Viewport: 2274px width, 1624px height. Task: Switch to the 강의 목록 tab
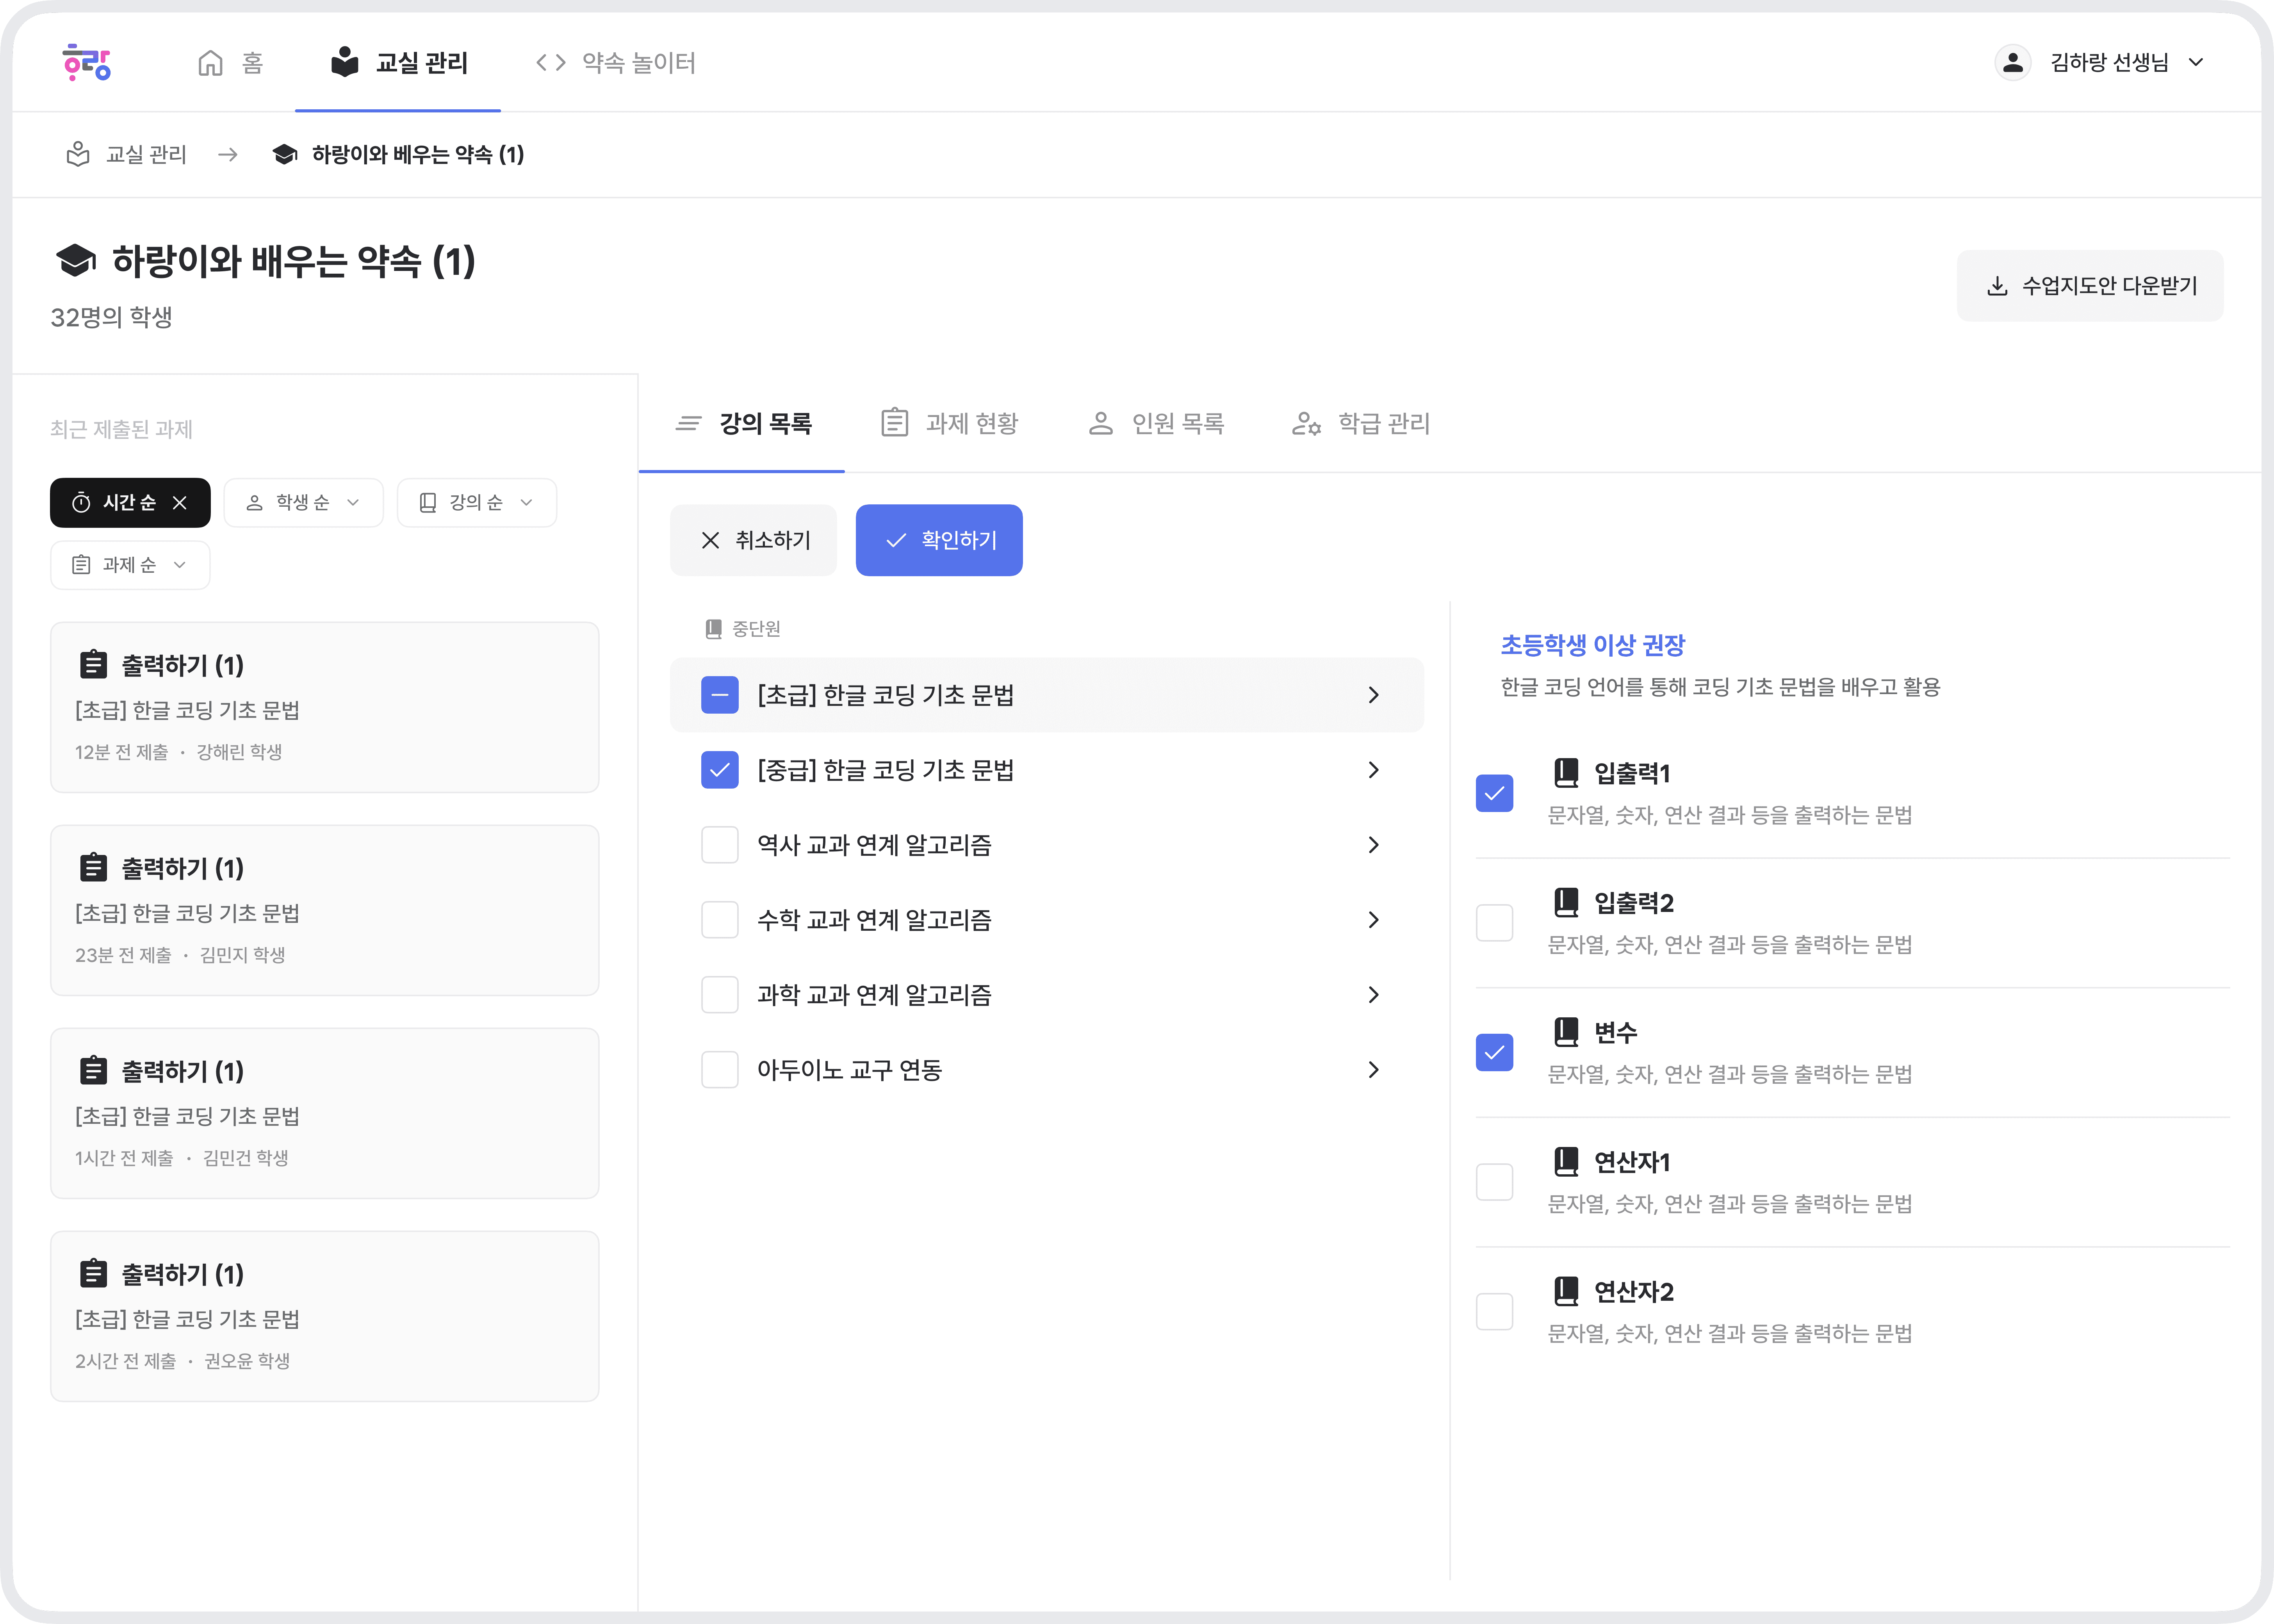[742, 424]
